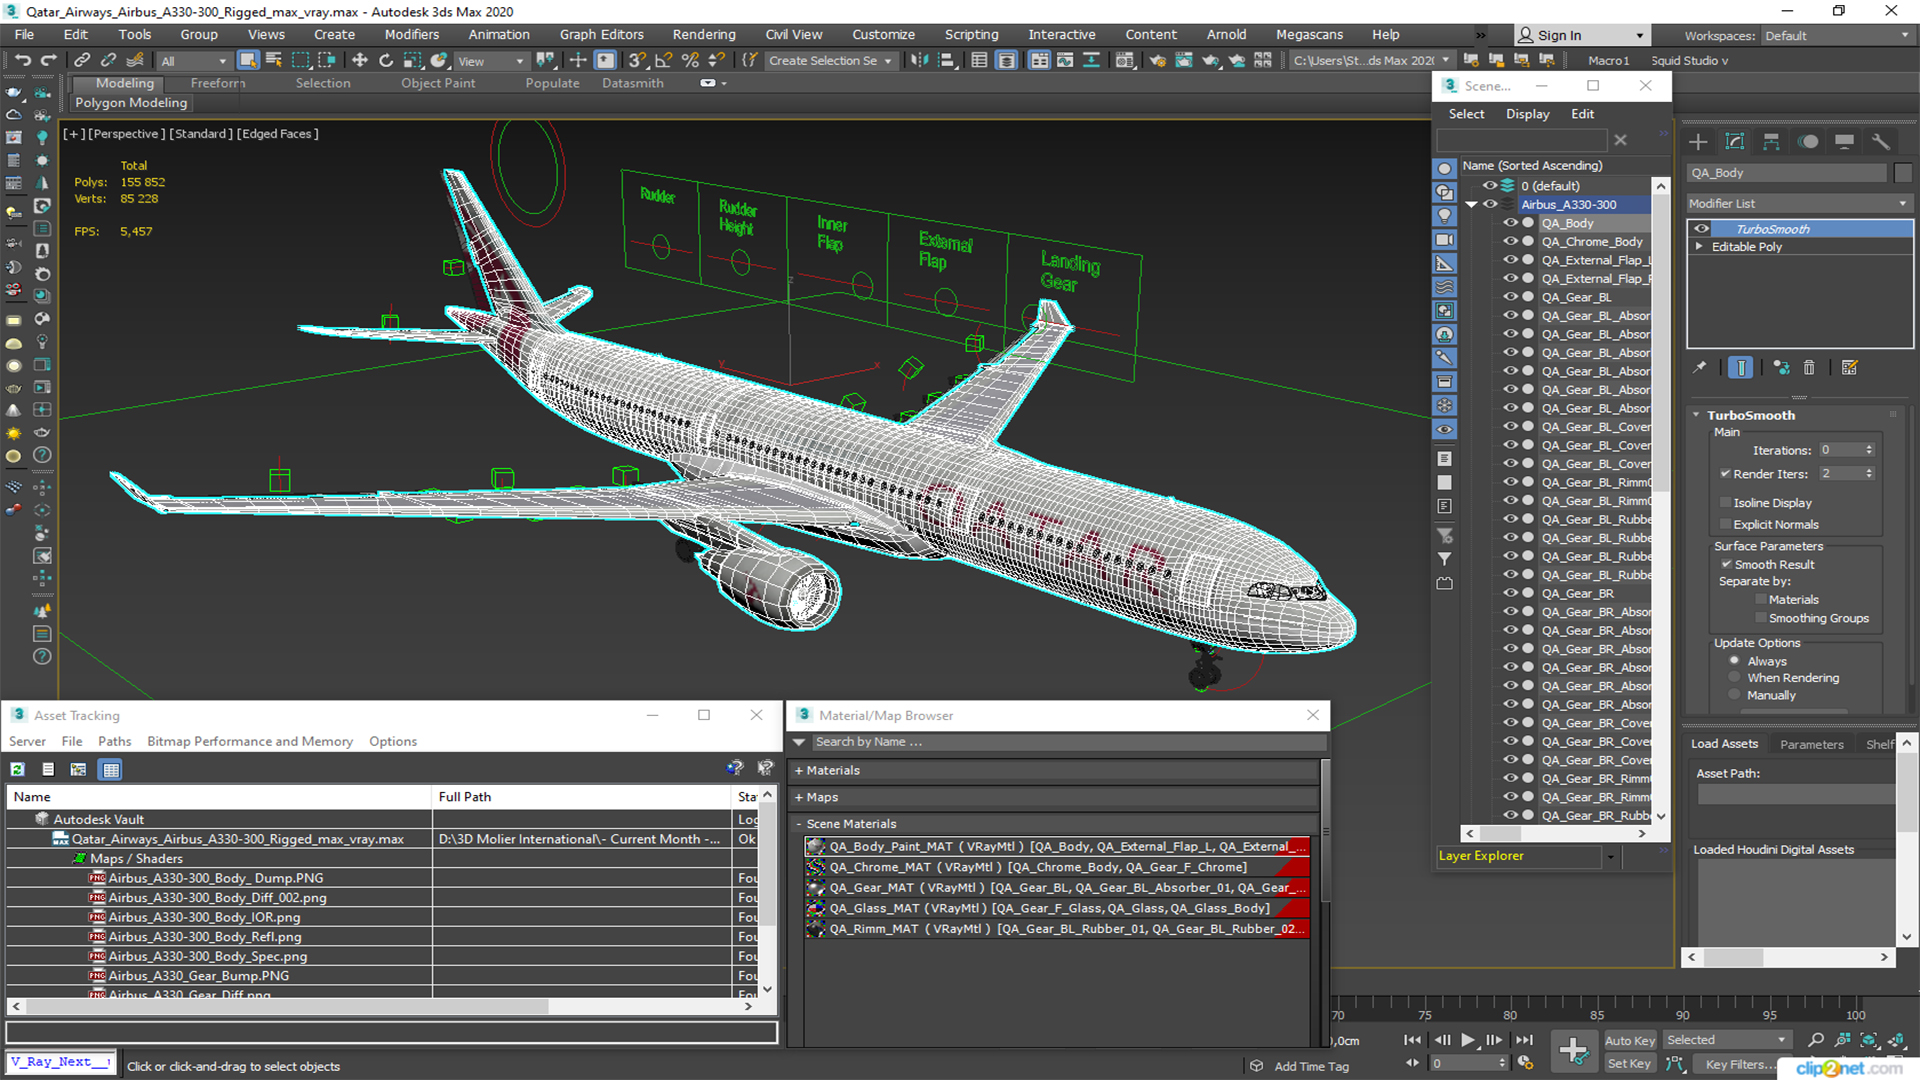Switch to the Freeform ribbon tab
The image size is (1920, 1080).
tap(217, 83)
